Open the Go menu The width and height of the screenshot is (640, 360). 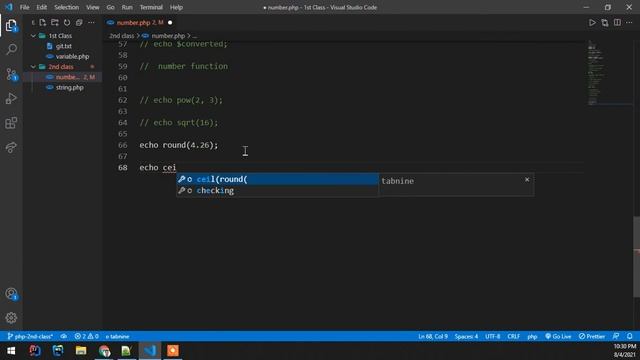(110, 7)
